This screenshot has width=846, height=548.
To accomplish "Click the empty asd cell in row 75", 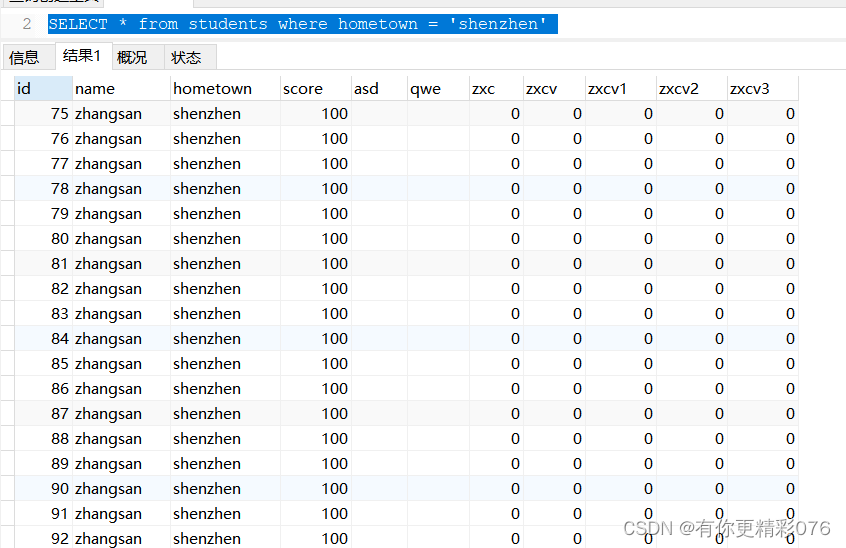I will (x=379, y=114).
